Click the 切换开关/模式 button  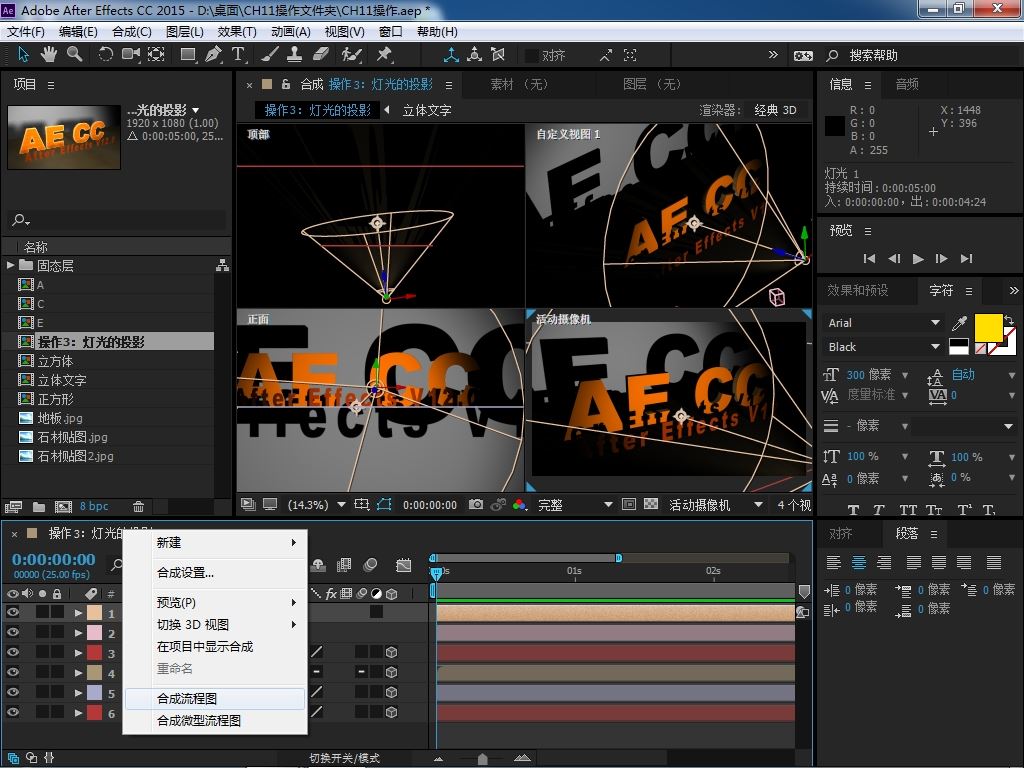344,758
